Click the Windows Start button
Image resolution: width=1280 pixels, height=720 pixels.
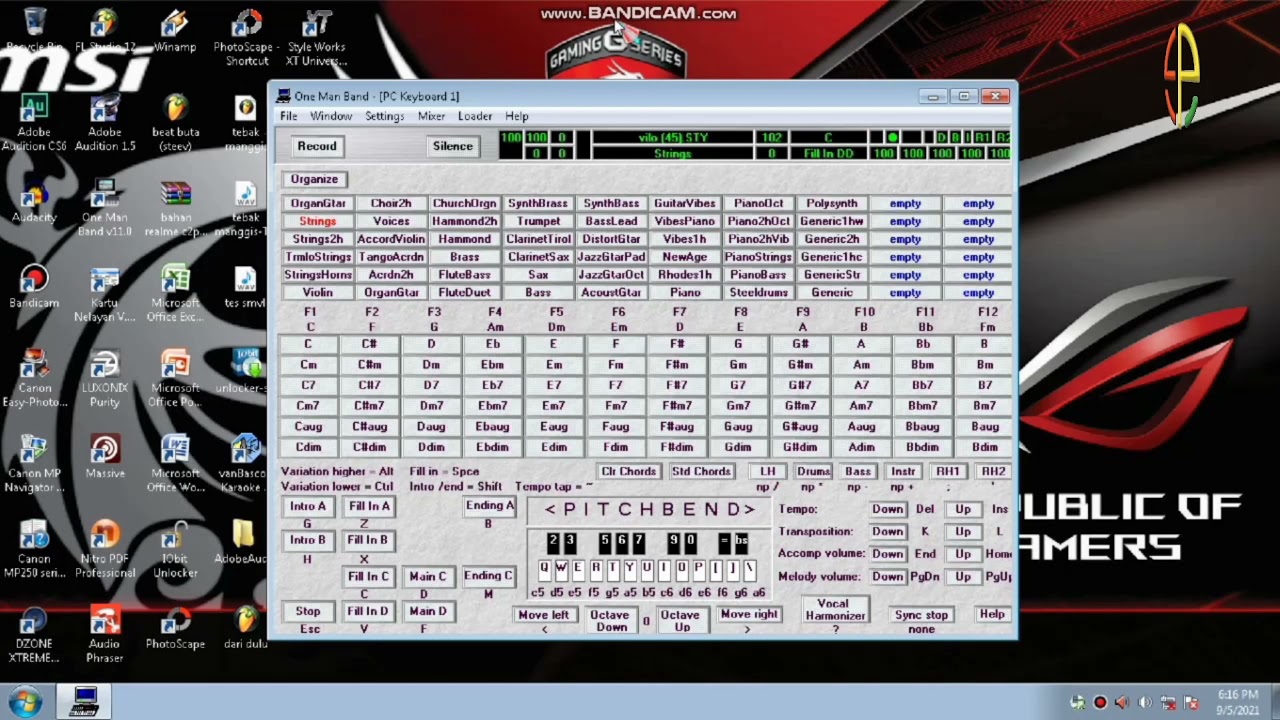pos(25,701)
